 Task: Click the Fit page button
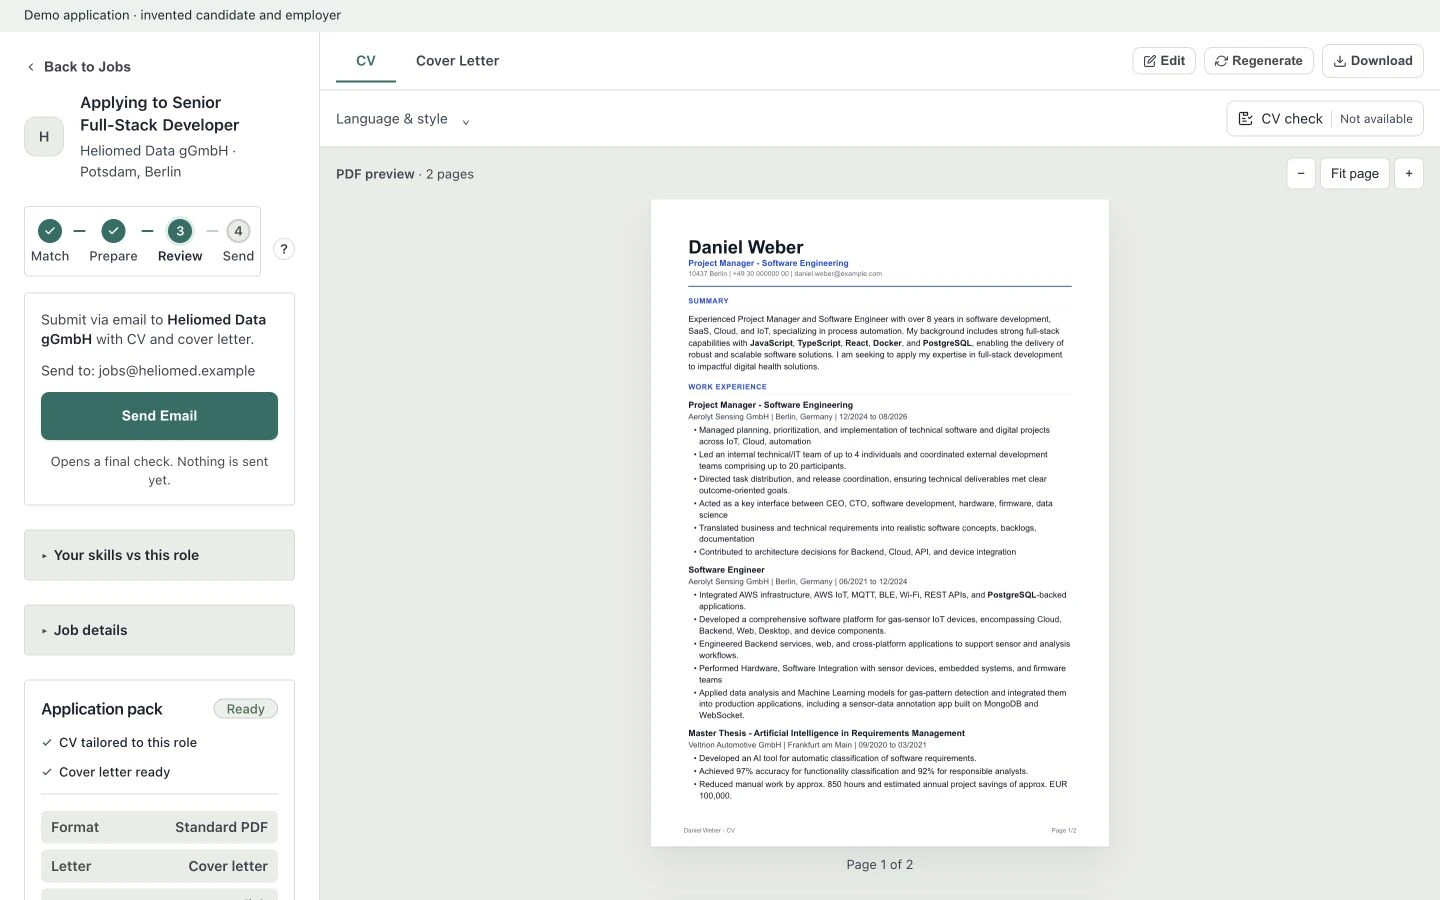[x=1355, y=174]
